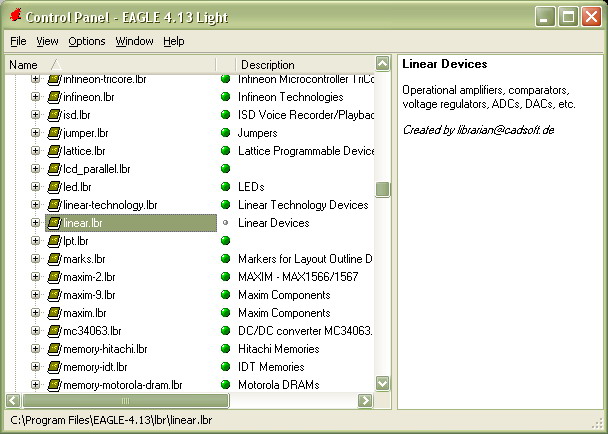608x434 pixels.
Task: Expand the isd.lbr tree node
Action: click(x=35, y=114)
